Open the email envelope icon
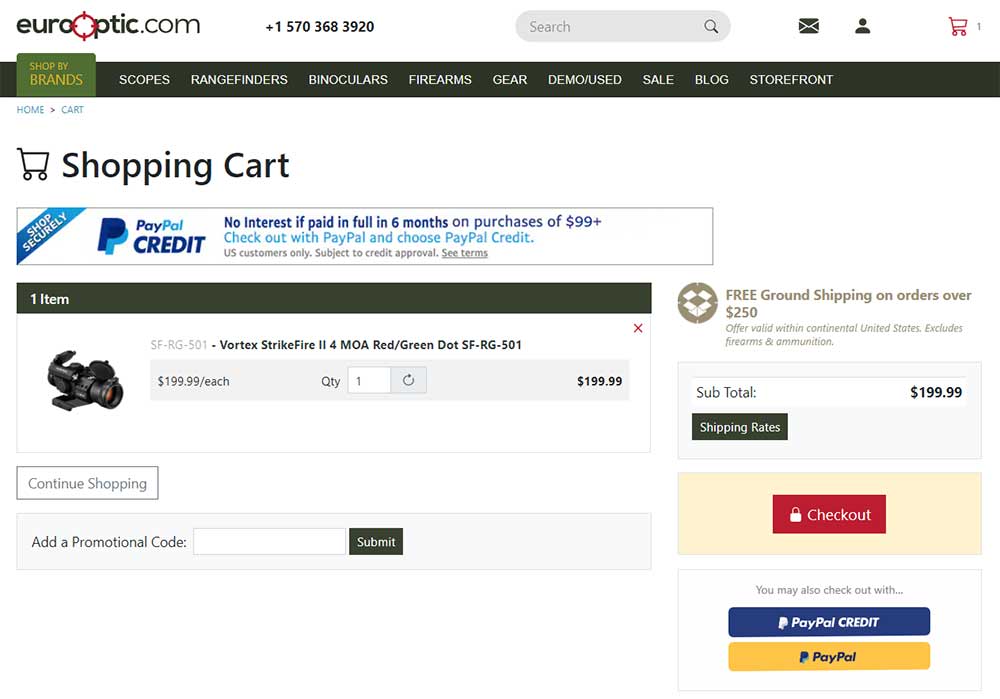 click(x=809, y=27)
